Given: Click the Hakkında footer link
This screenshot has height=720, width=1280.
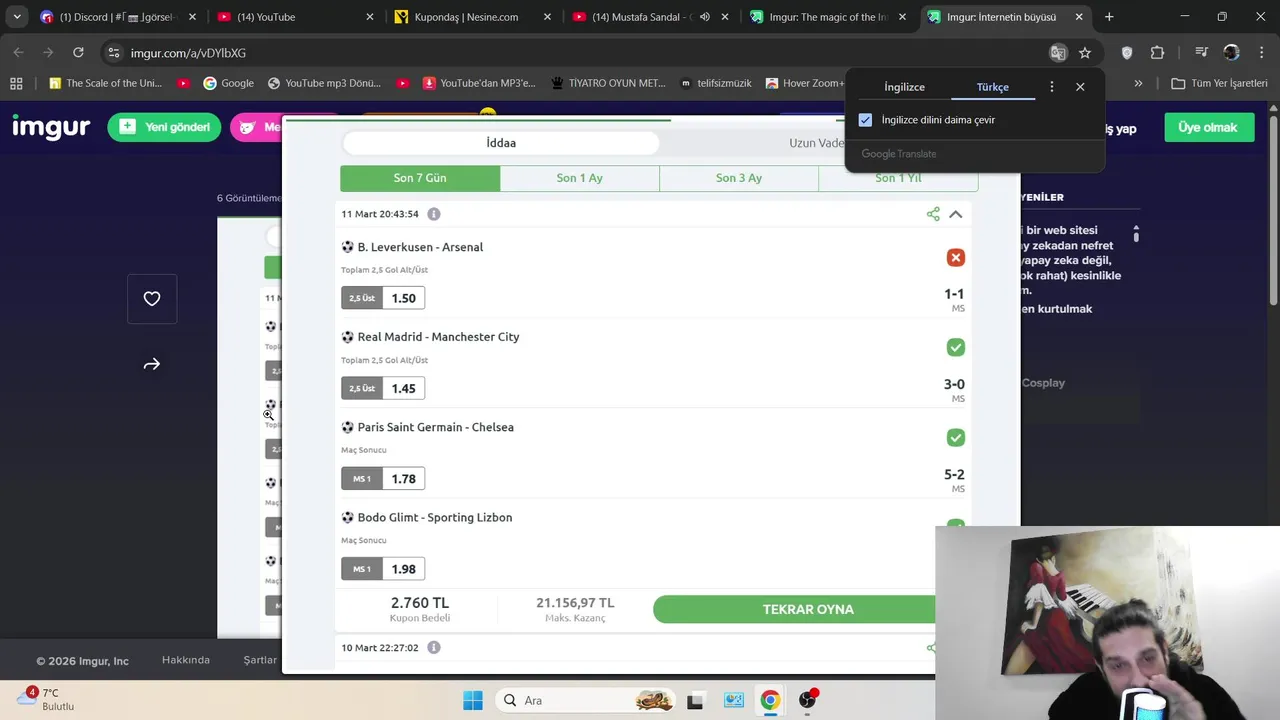Looking at the screenshot, I should tap(186, 660).
